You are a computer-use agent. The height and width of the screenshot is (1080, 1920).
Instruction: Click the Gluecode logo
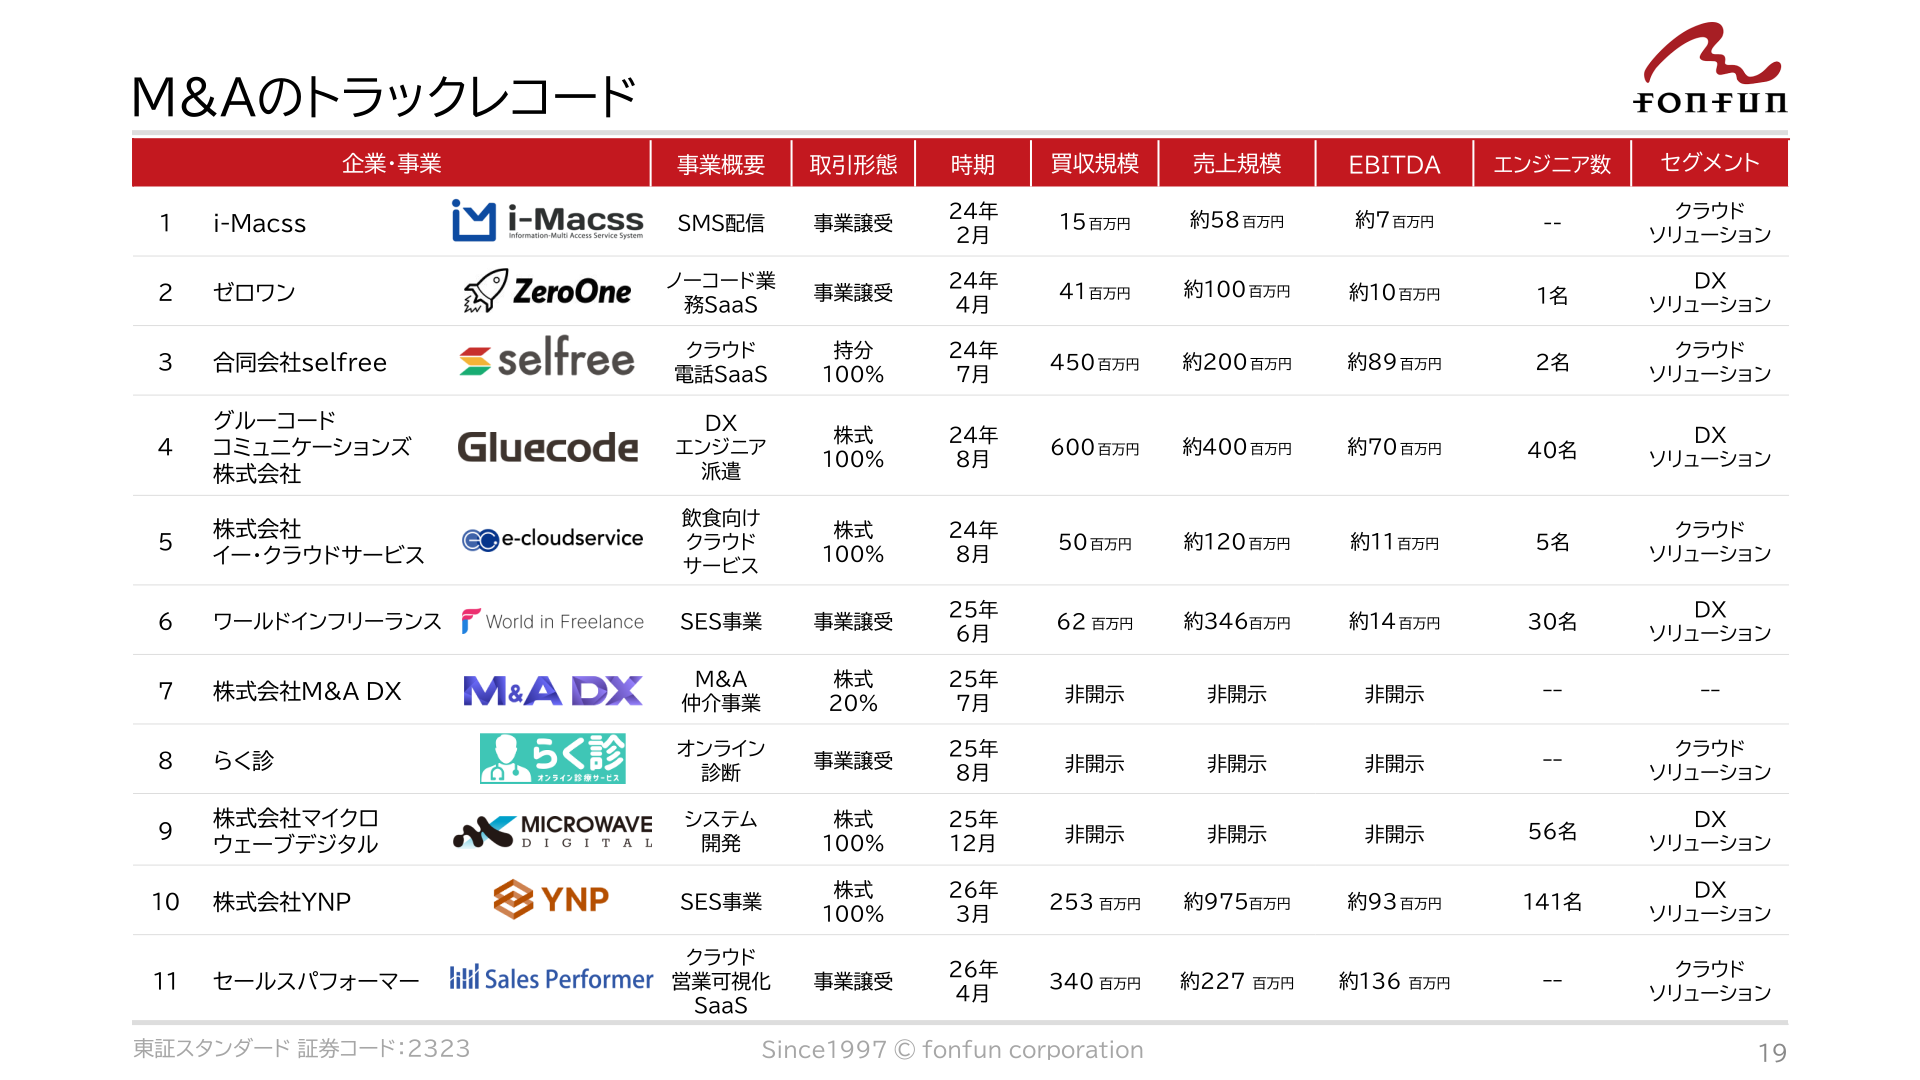547,447
